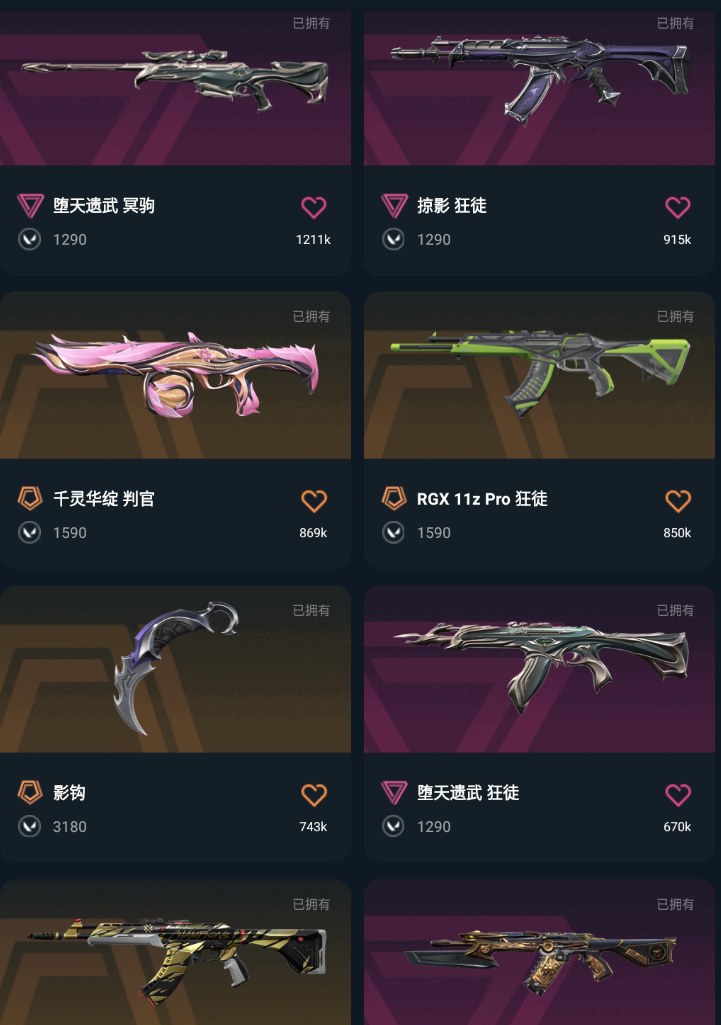Viewport: 721px width, 1025px height.
Task: Open the pink 千灵华绽 判官 weapon image
Action: coord(175,375)
